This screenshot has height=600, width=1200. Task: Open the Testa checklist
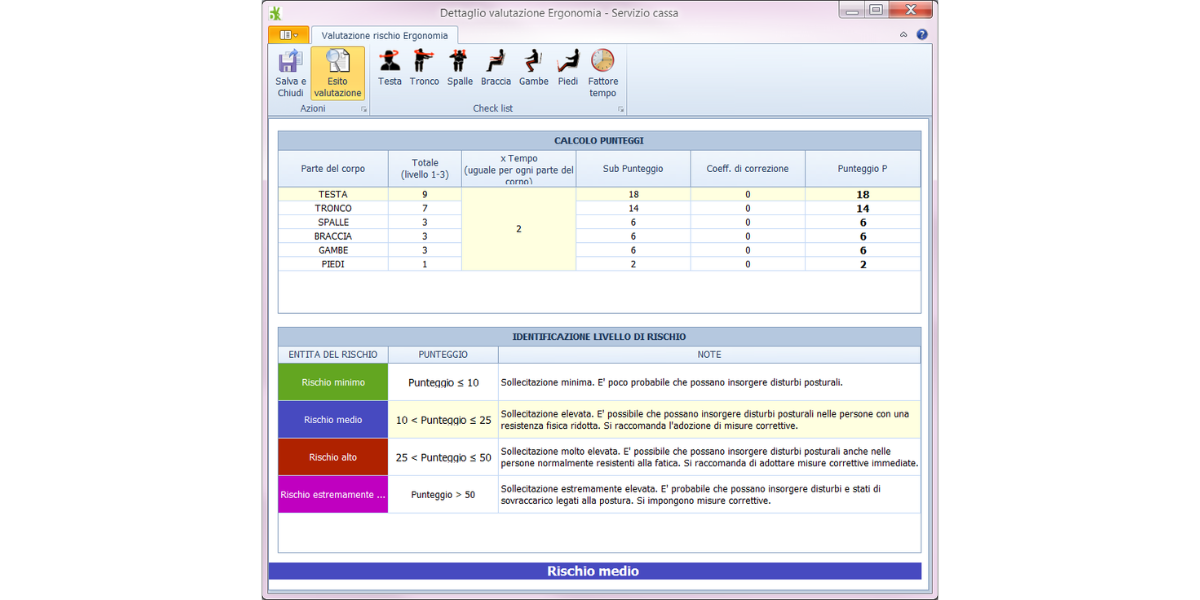[390, 62]
